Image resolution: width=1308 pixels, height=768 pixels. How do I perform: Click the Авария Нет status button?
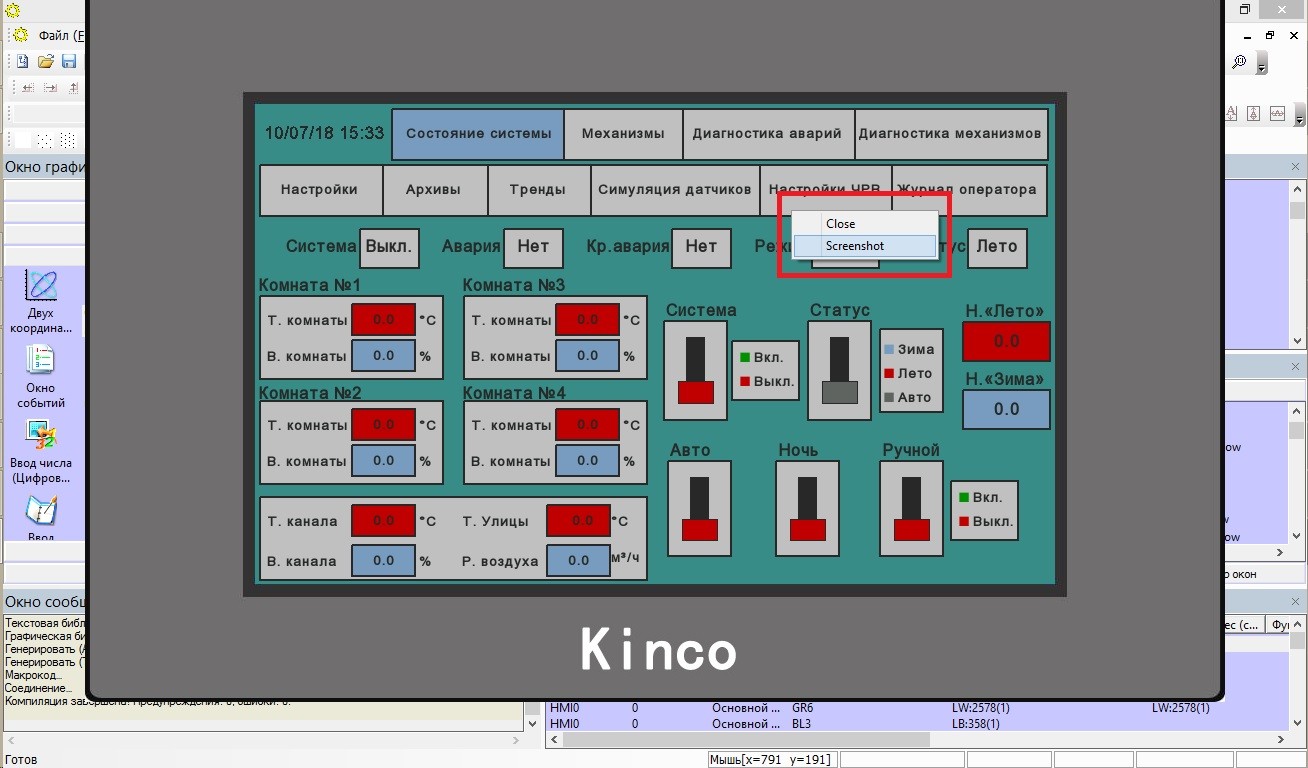tap(533, 247)
